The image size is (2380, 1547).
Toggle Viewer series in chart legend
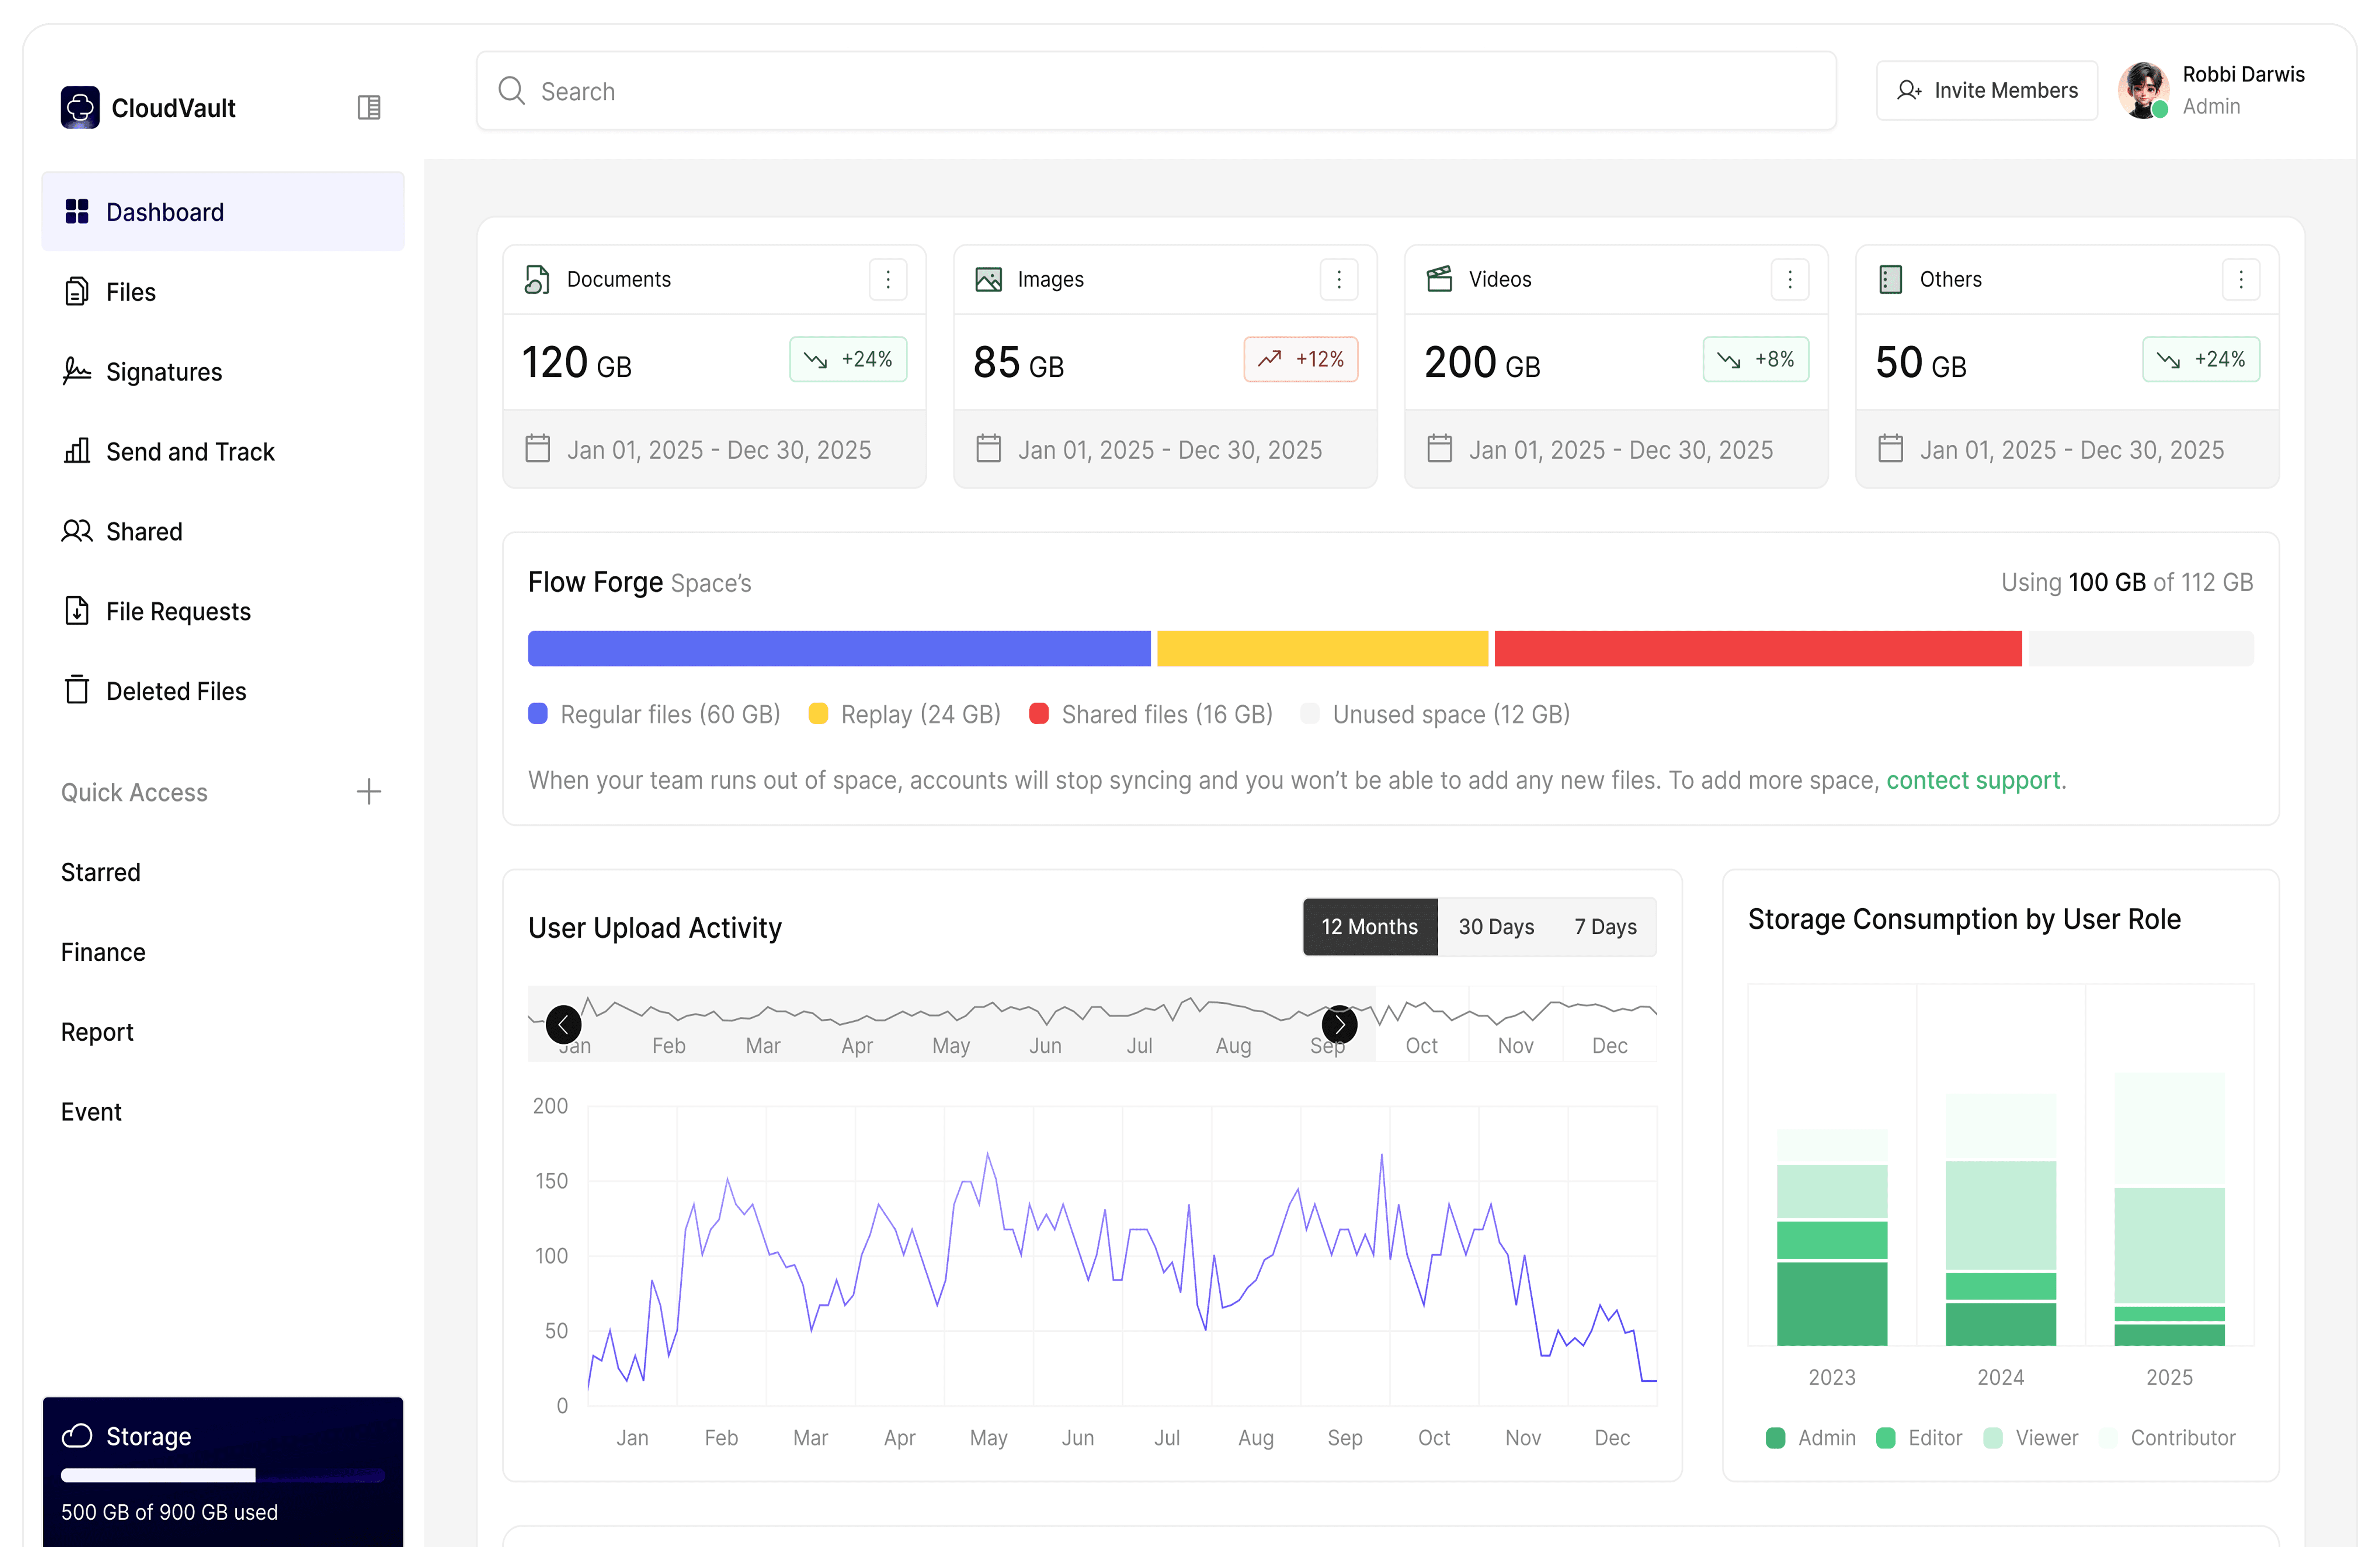coord(2031,1437)
